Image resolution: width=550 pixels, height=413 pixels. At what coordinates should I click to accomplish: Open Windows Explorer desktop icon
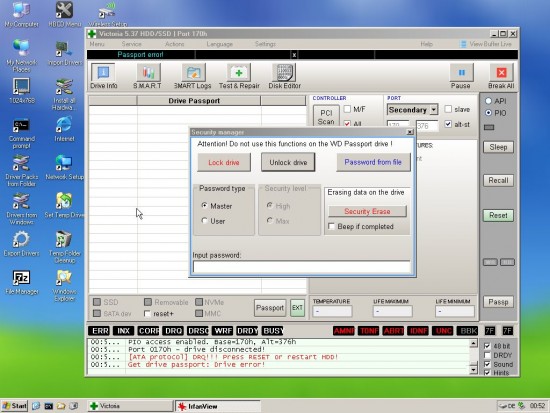(64, 286)
